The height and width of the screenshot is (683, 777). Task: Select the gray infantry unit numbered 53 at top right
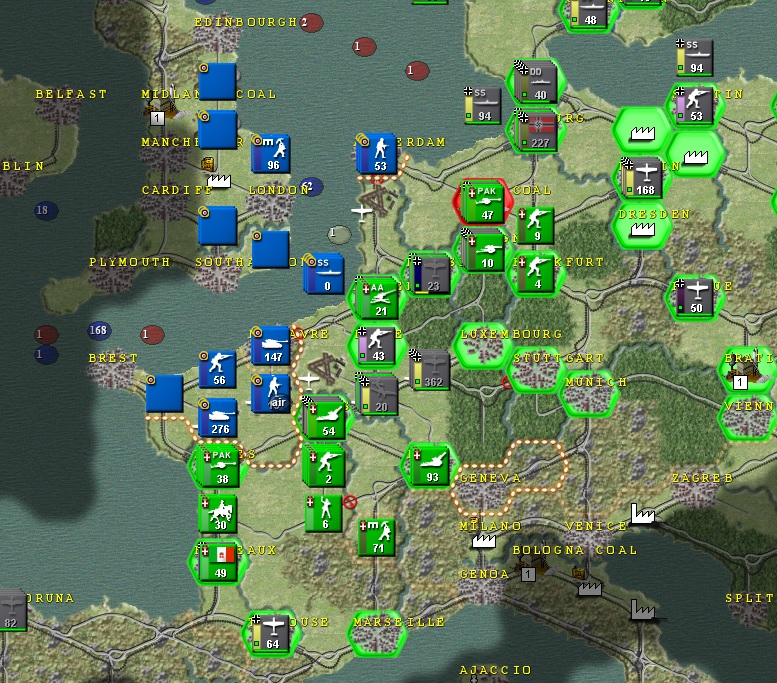[695, 105]
